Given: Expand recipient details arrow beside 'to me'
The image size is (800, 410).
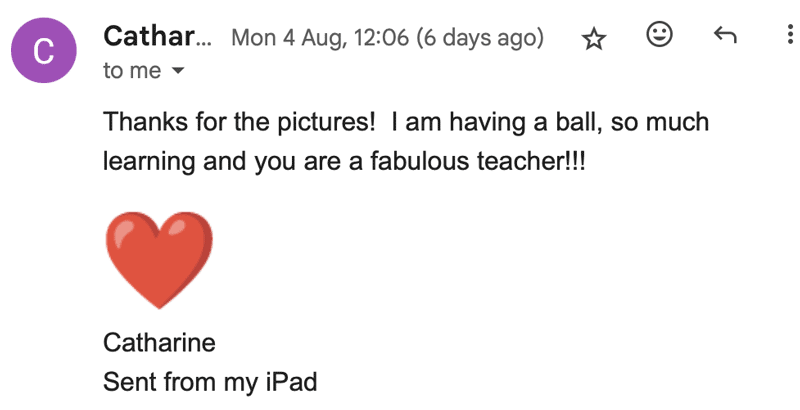Looking at the screenshot, I should (180, 71).
